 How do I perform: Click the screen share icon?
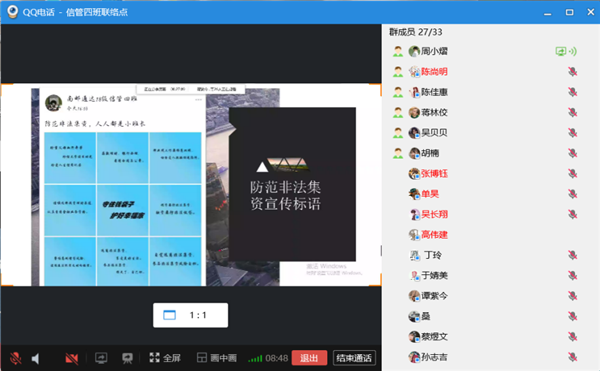coord(101,358)
